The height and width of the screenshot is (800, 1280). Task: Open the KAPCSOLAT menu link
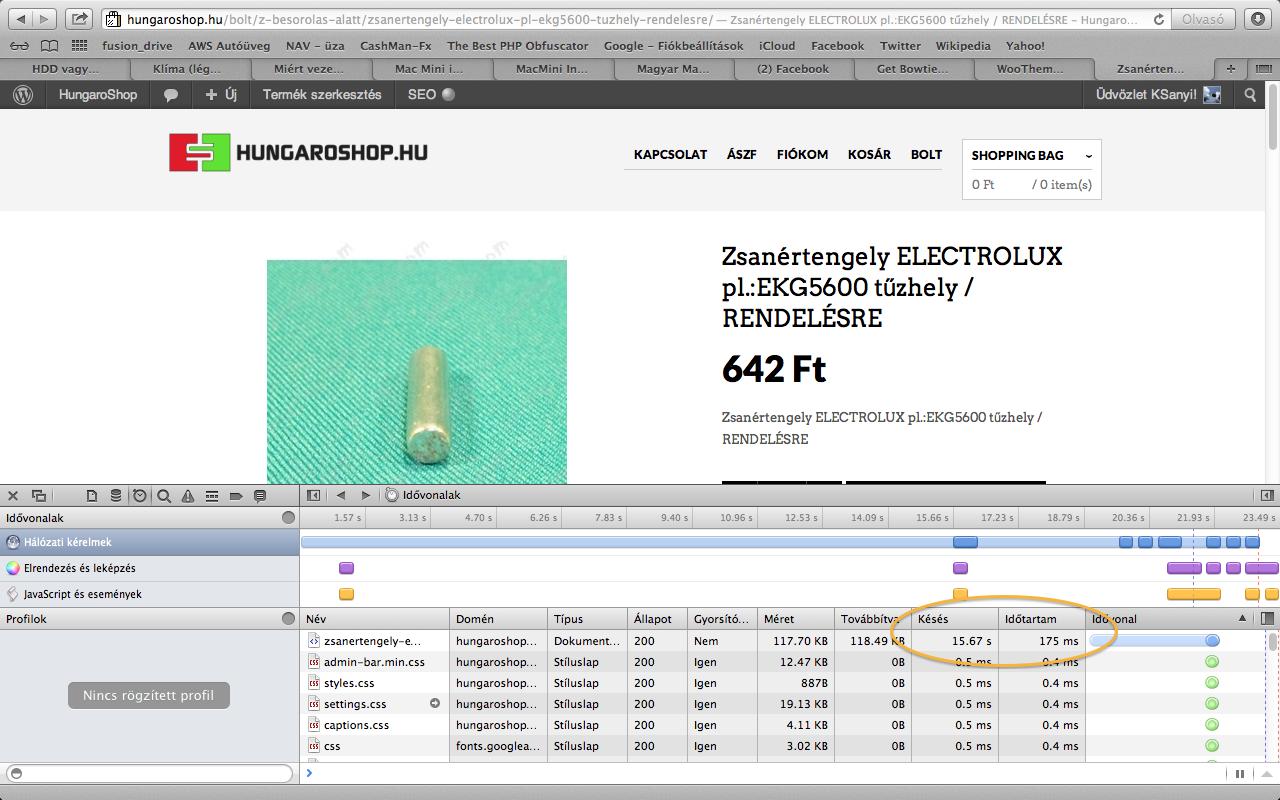(670, 154)
